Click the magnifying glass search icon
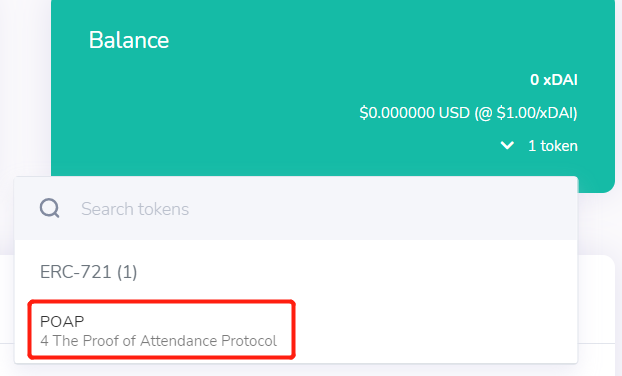The image size is (622, 376). [x=50, y=208]
